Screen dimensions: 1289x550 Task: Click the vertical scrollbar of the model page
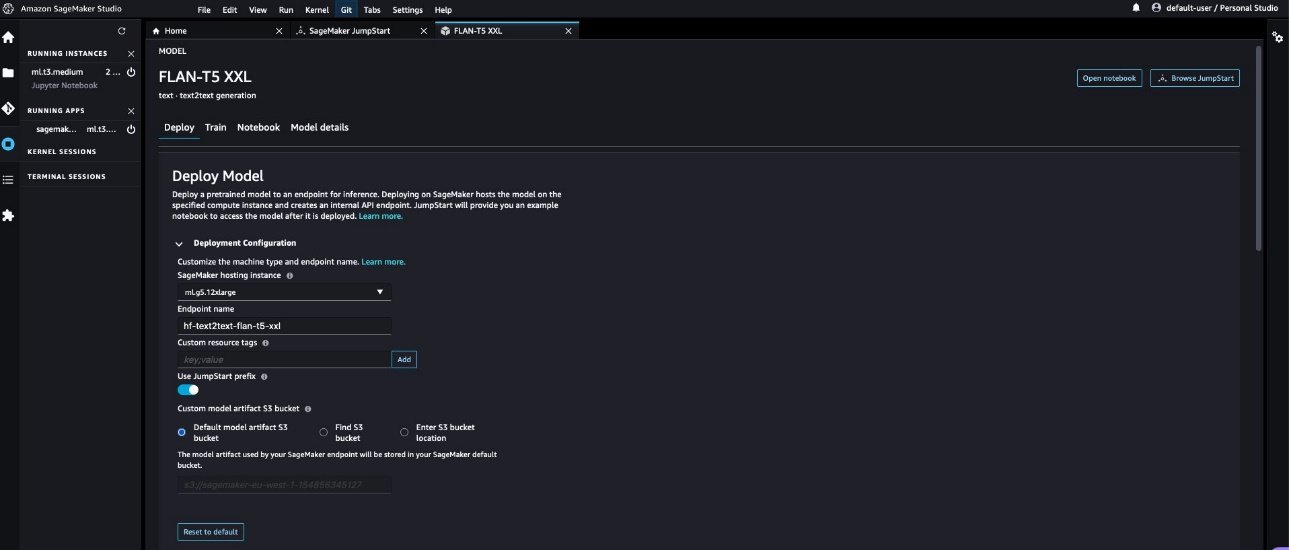point(1258,150)
